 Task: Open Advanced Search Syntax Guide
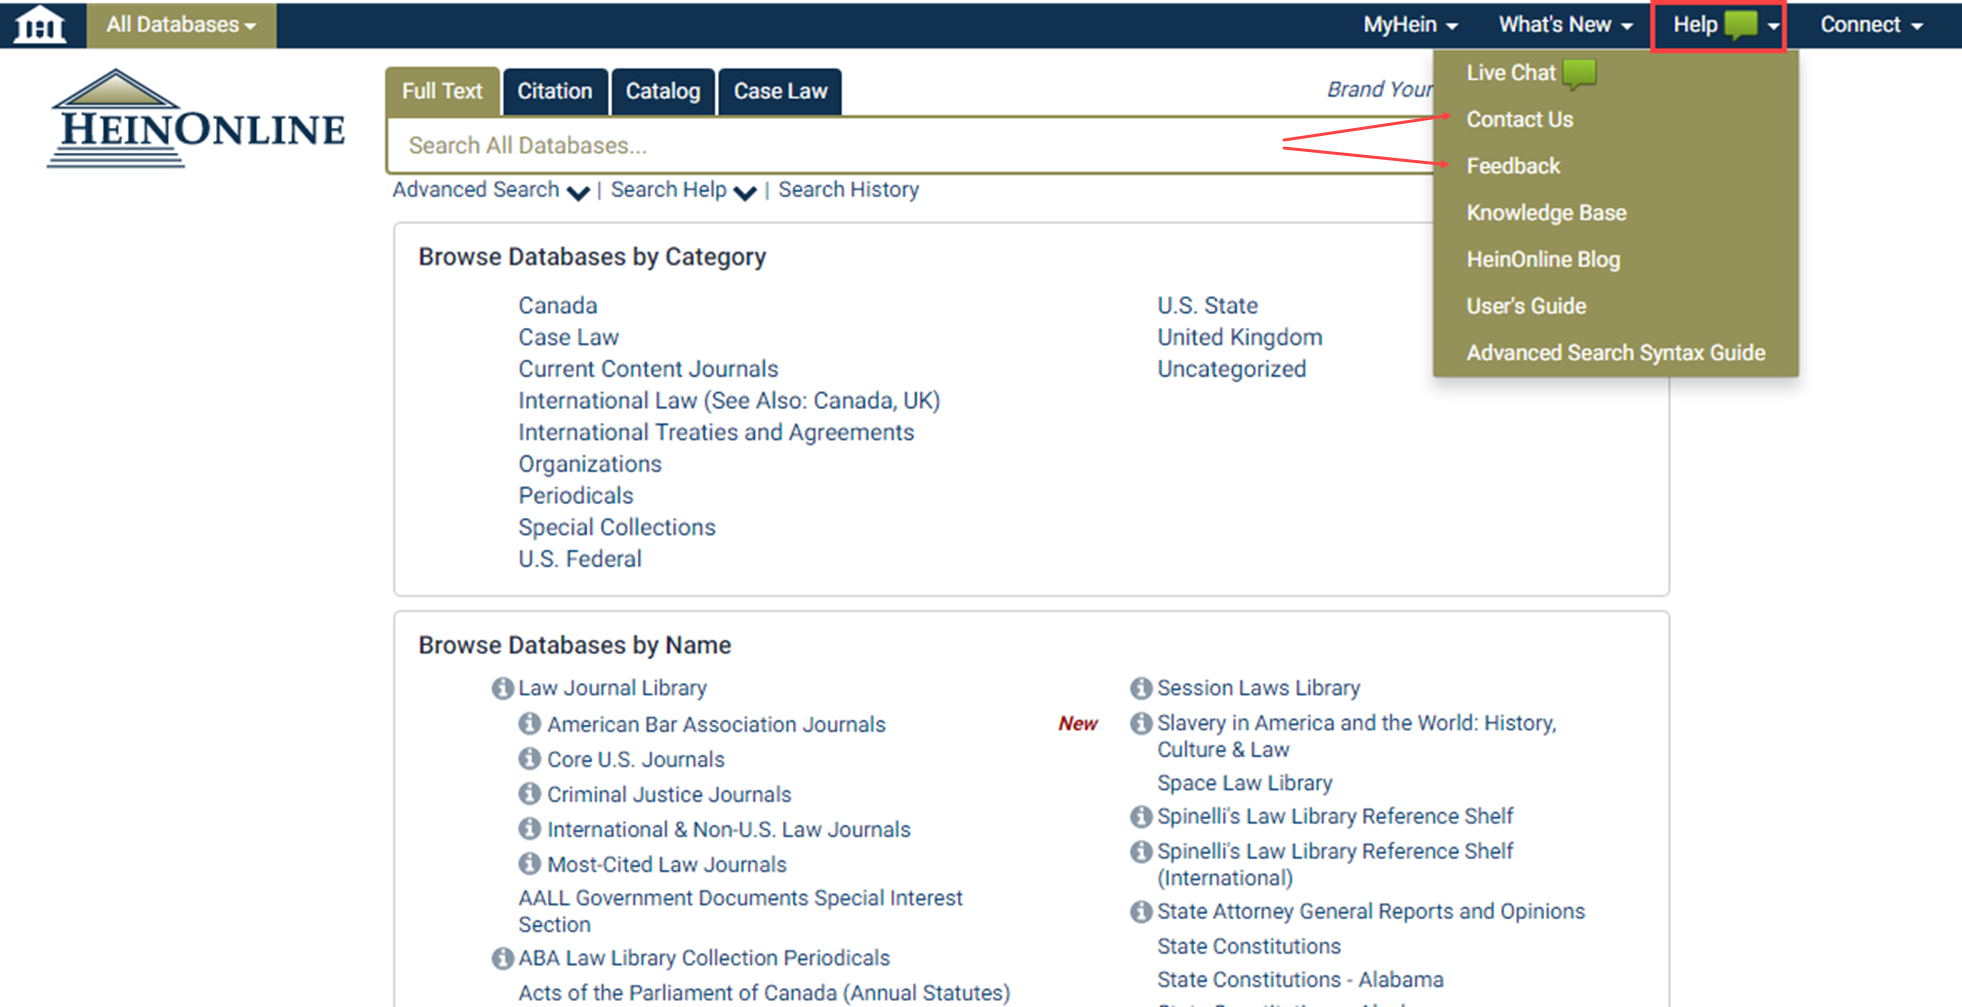coord(1615,353)
